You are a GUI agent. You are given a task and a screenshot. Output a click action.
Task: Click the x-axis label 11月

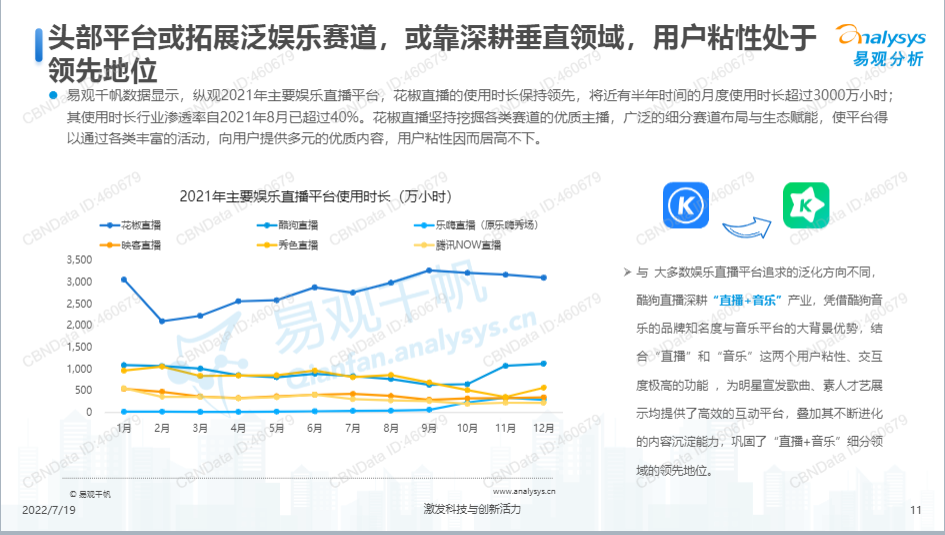pos(506,428)
